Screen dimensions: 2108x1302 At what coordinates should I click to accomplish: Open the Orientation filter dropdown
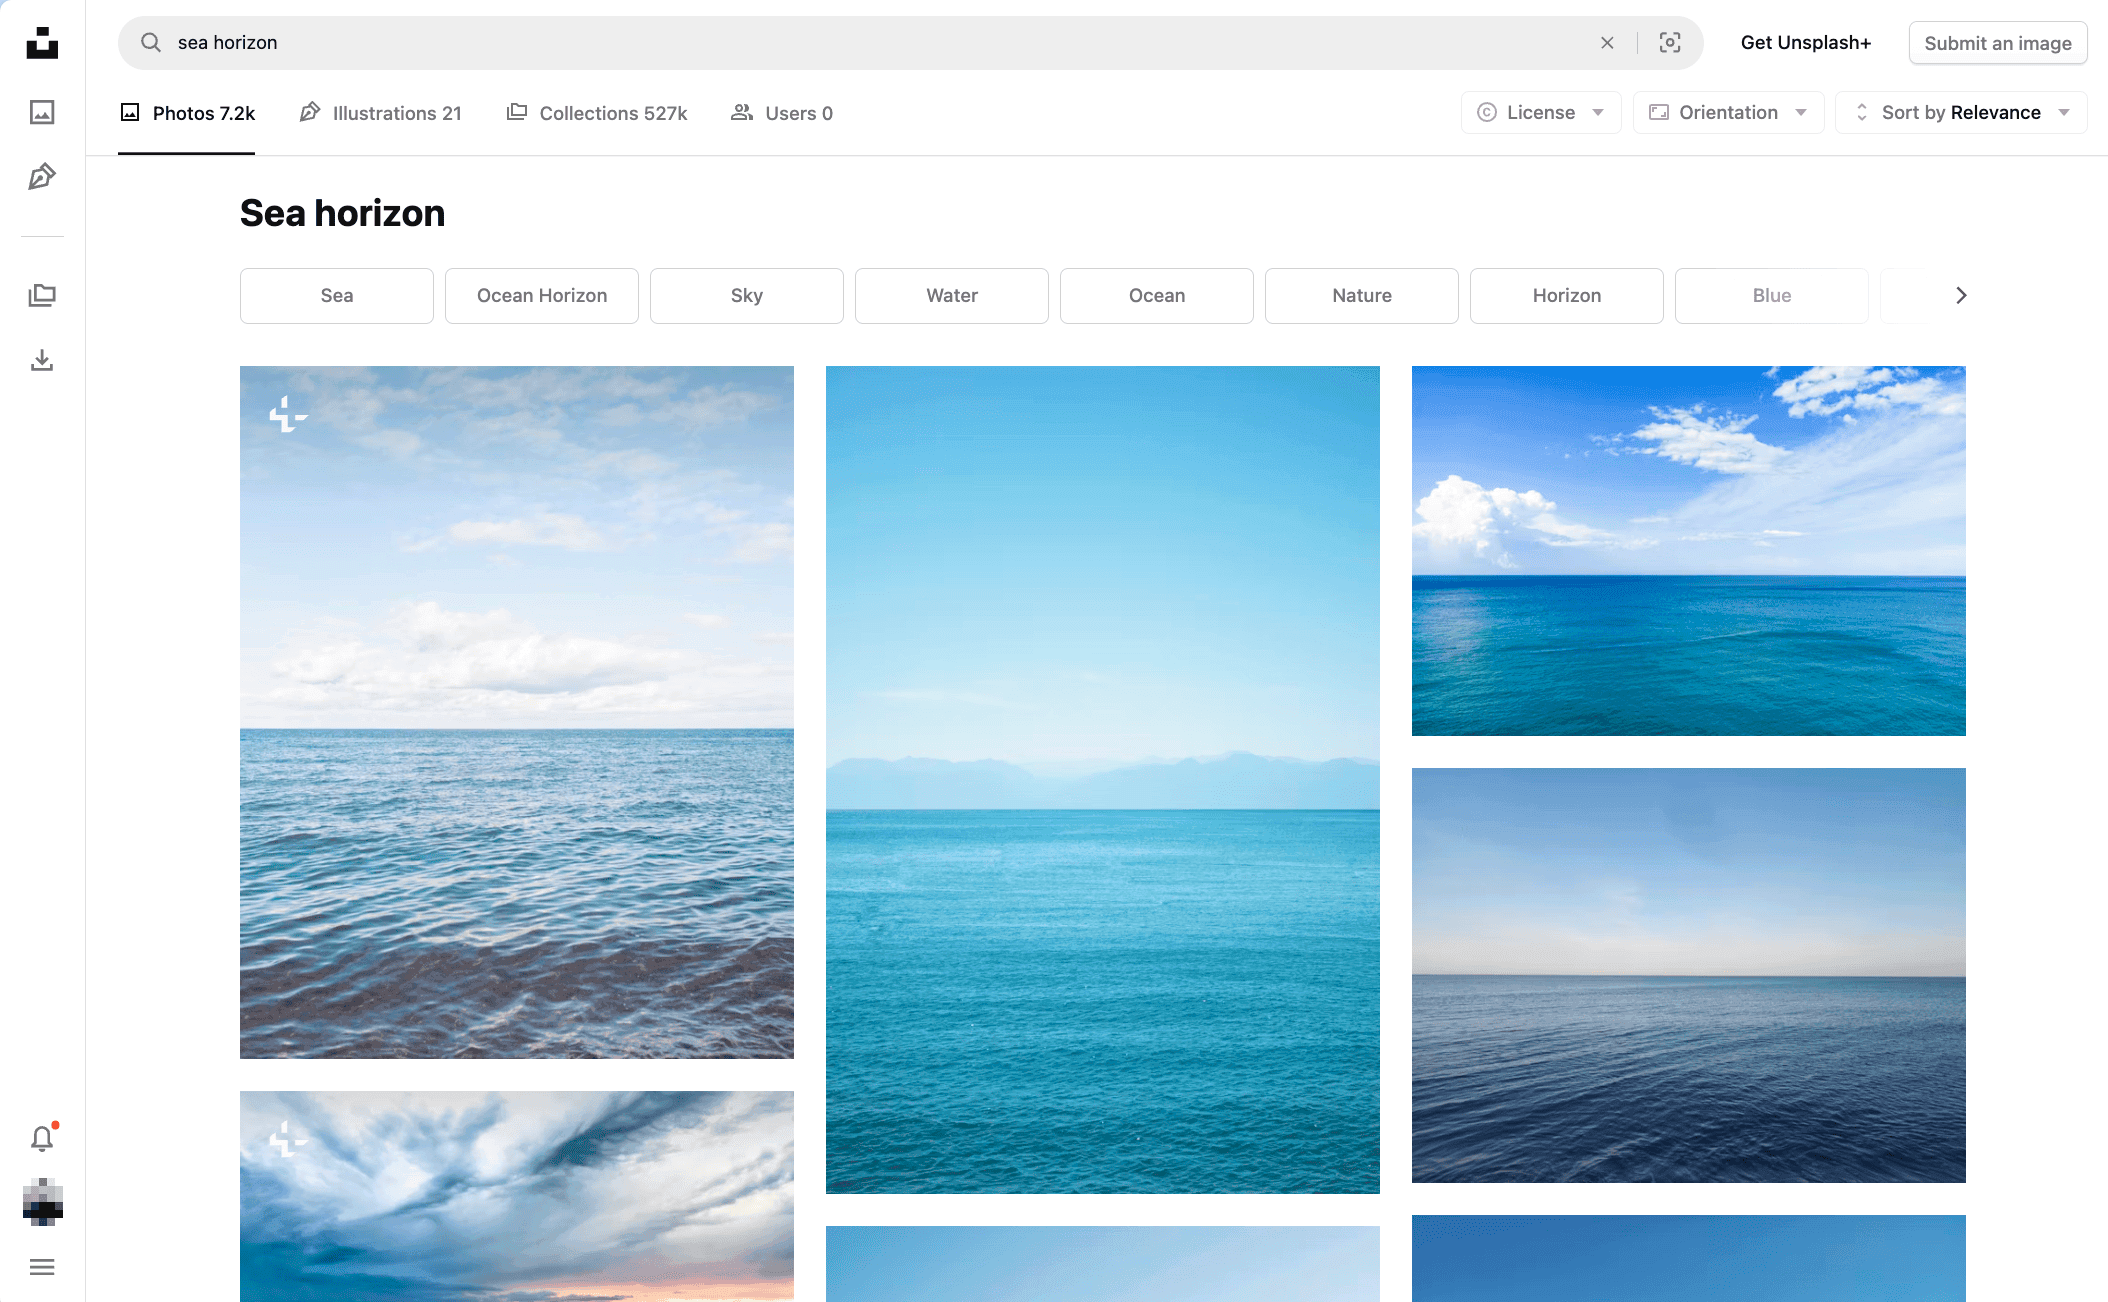(x=1728, y=112)
